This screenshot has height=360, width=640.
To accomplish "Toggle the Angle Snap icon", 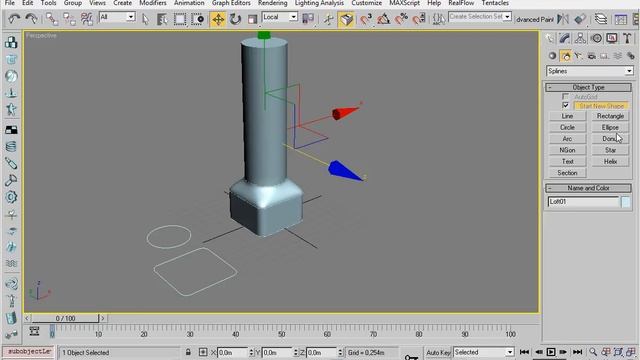I will [383, 19].
